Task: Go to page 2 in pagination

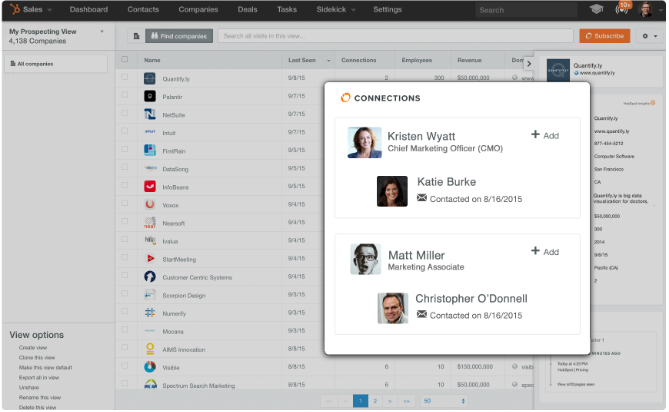Action: click(x=374, y=400)
